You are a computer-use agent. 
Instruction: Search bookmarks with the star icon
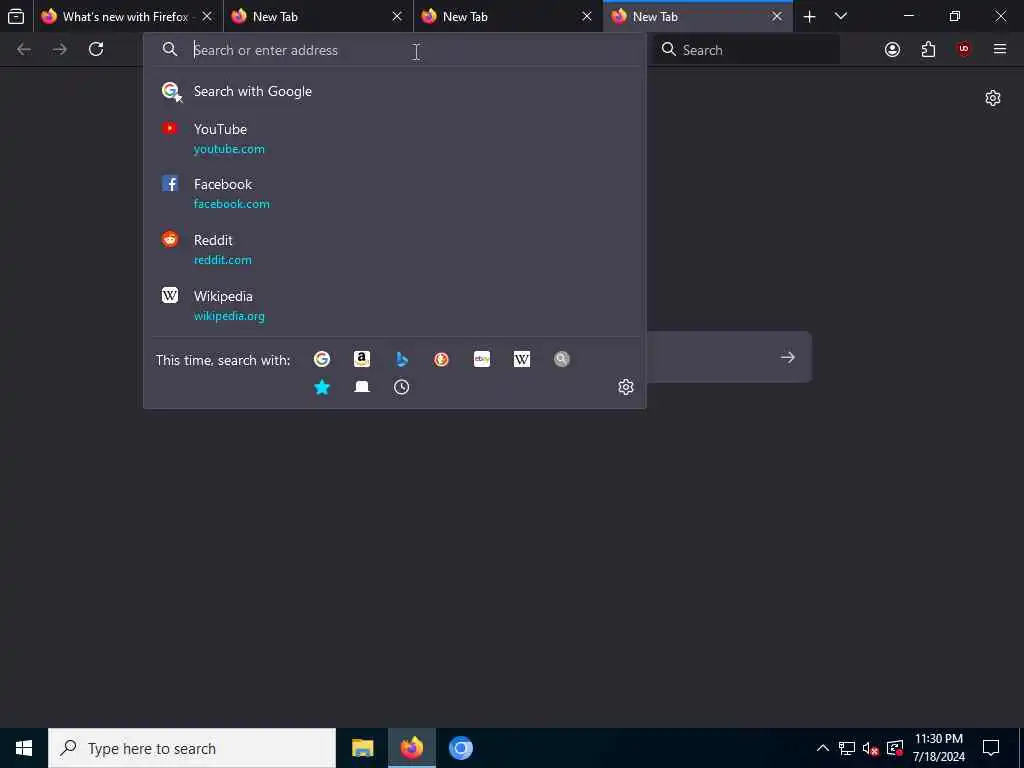click(322, 387)
